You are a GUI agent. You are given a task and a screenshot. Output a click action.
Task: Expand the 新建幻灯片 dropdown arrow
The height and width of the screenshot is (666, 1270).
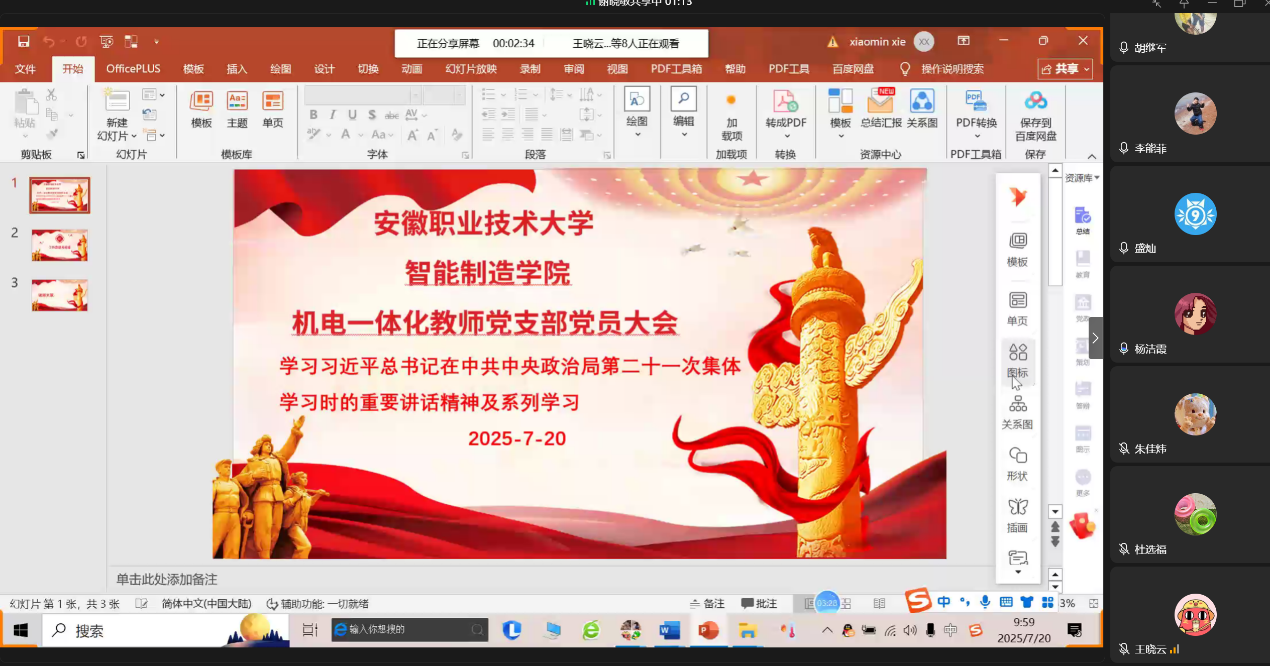click(117, 136)
